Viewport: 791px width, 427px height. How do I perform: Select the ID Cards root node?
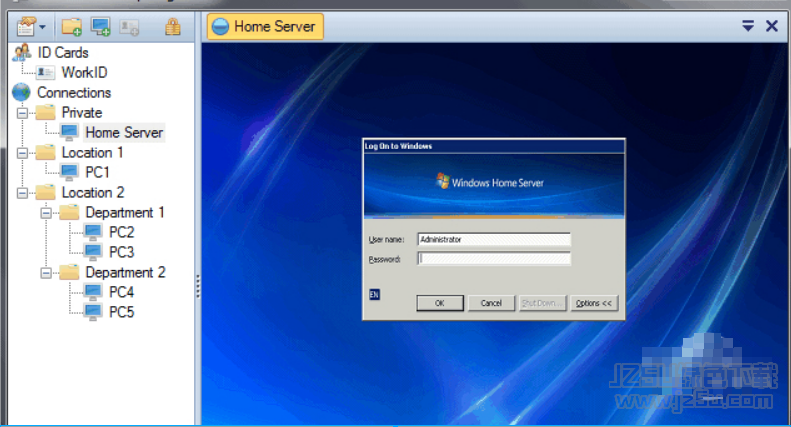(x=63, y=52)
